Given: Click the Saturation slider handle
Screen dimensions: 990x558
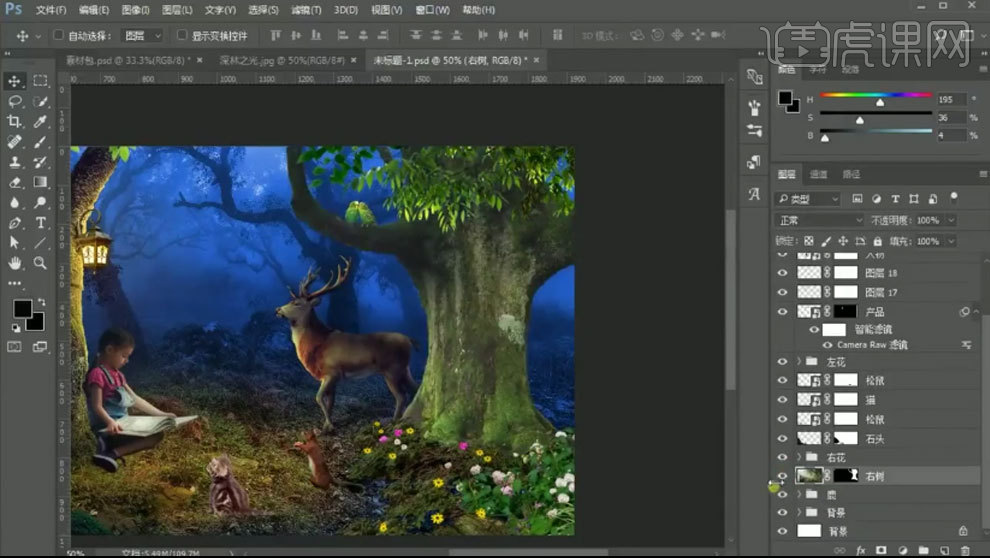Looking at the screenshot, I should tap(859, 120).
